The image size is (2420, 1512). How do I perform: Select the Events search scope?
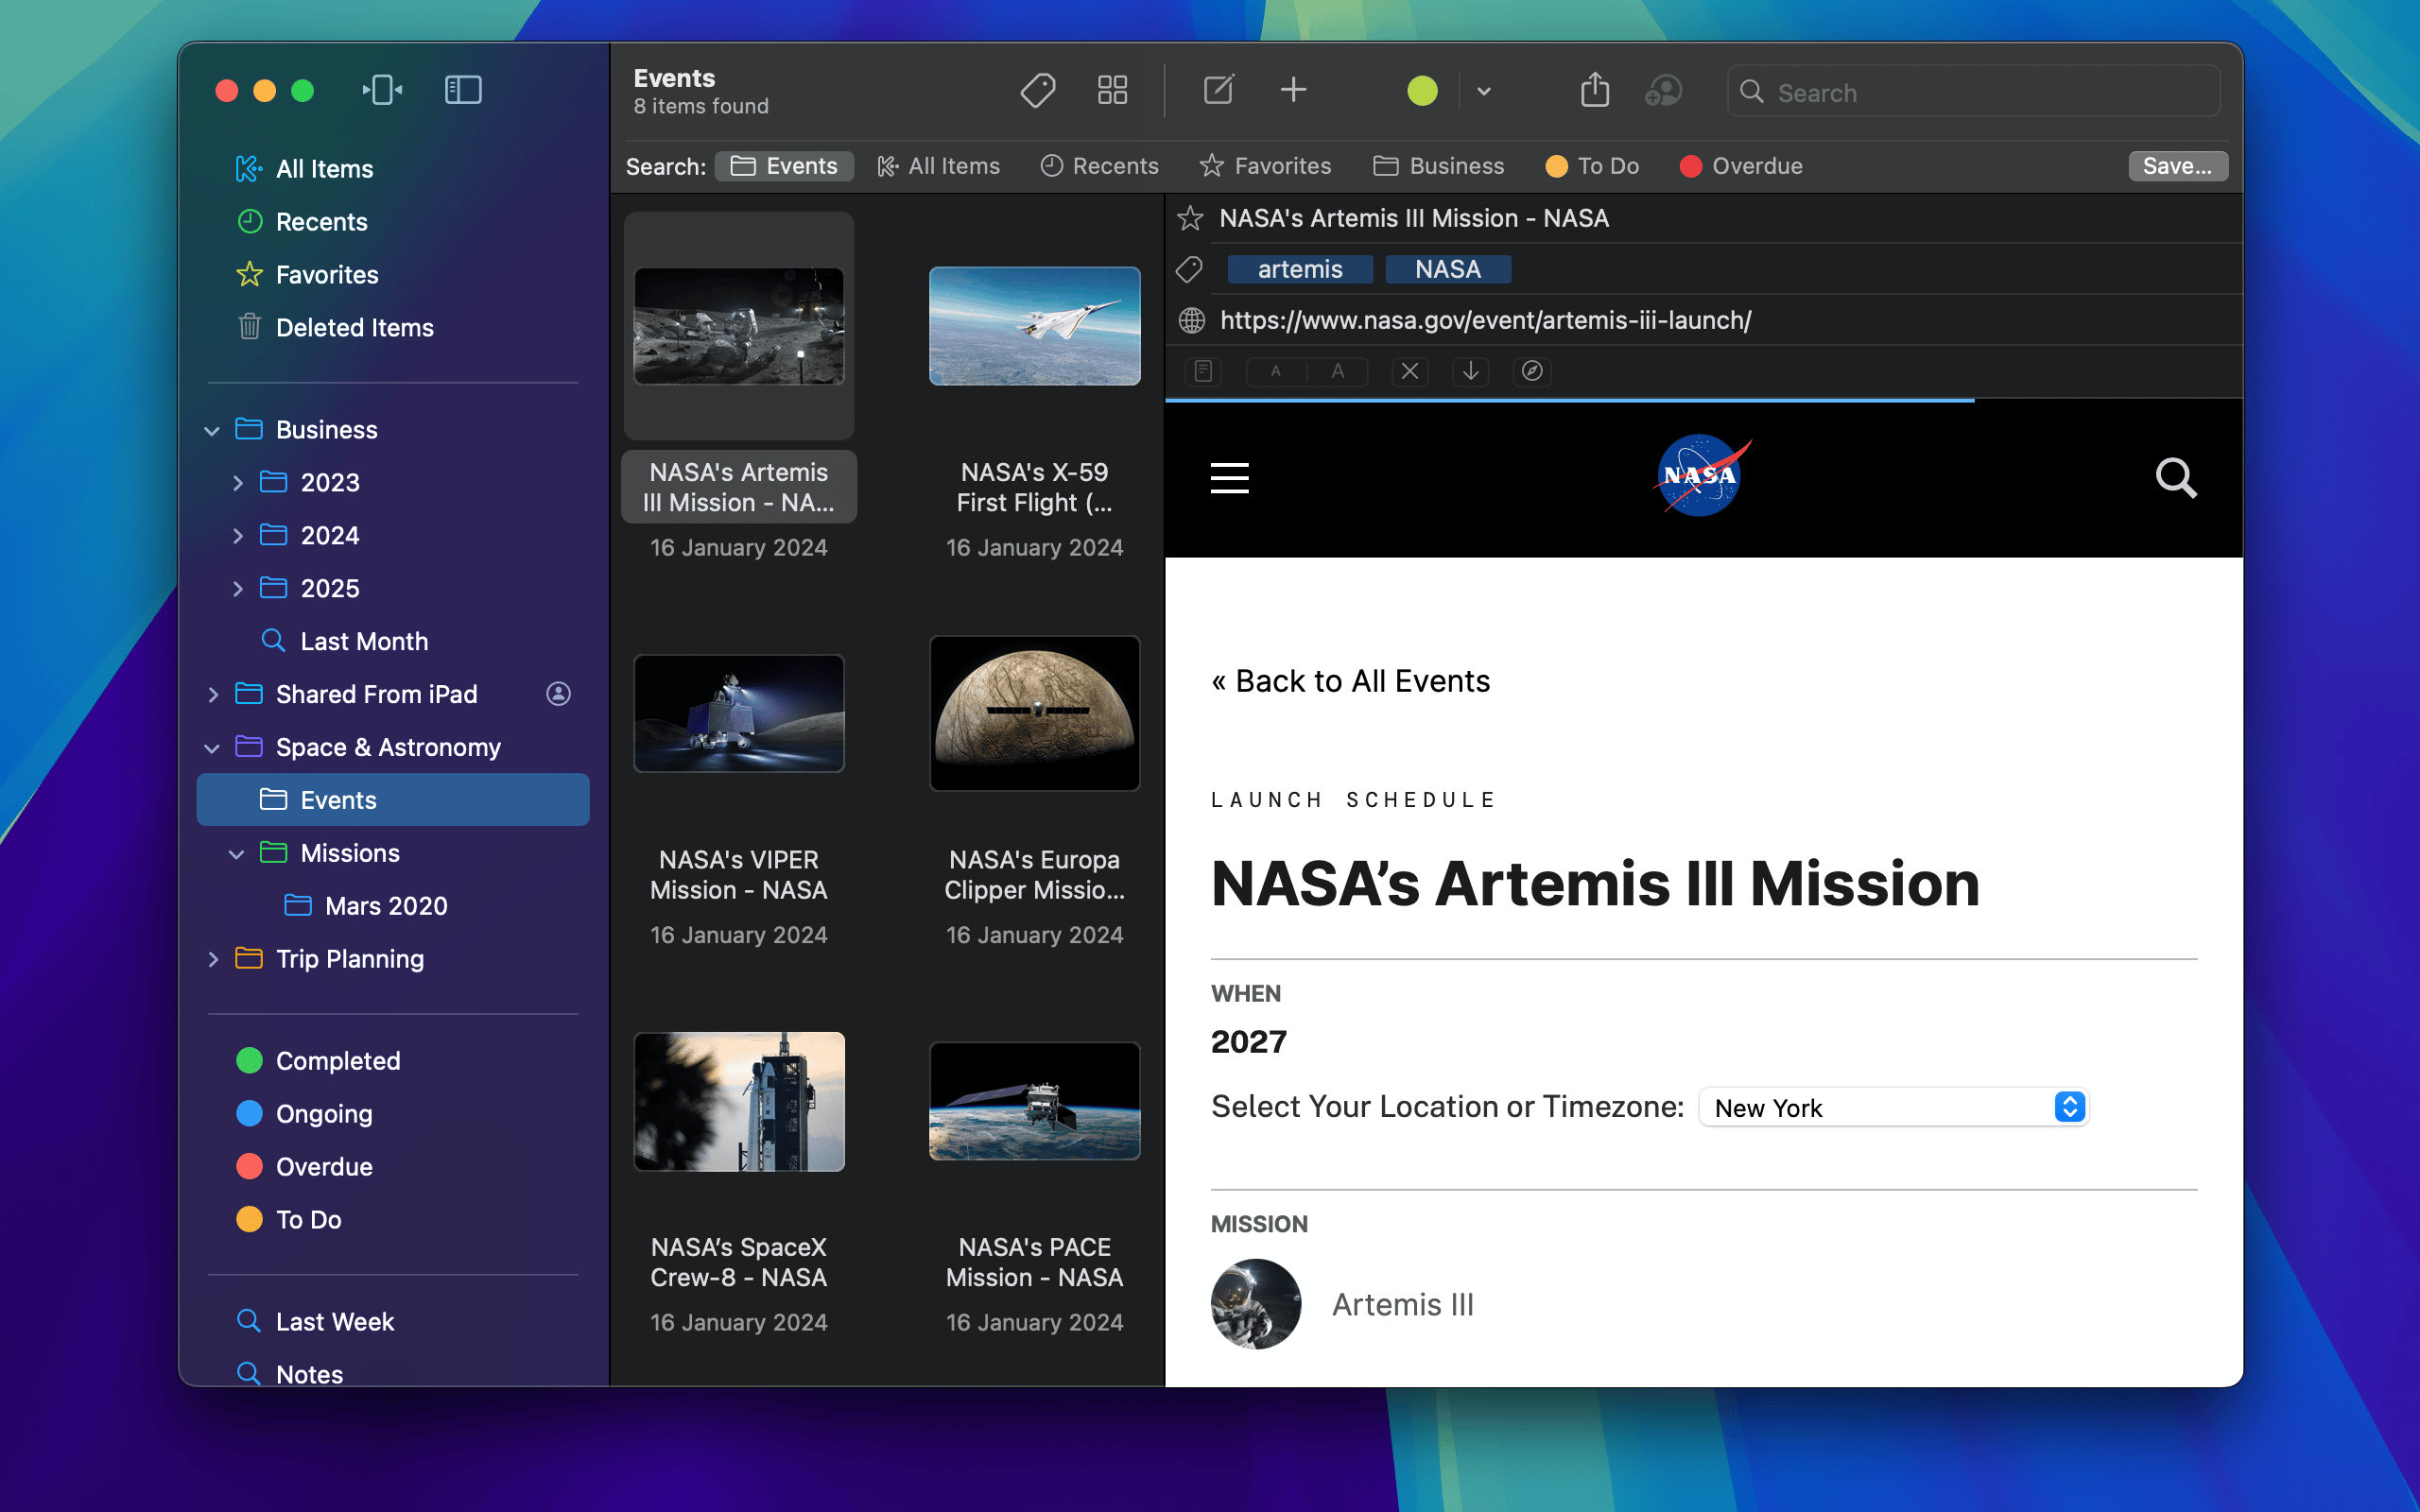coord(784,166)
